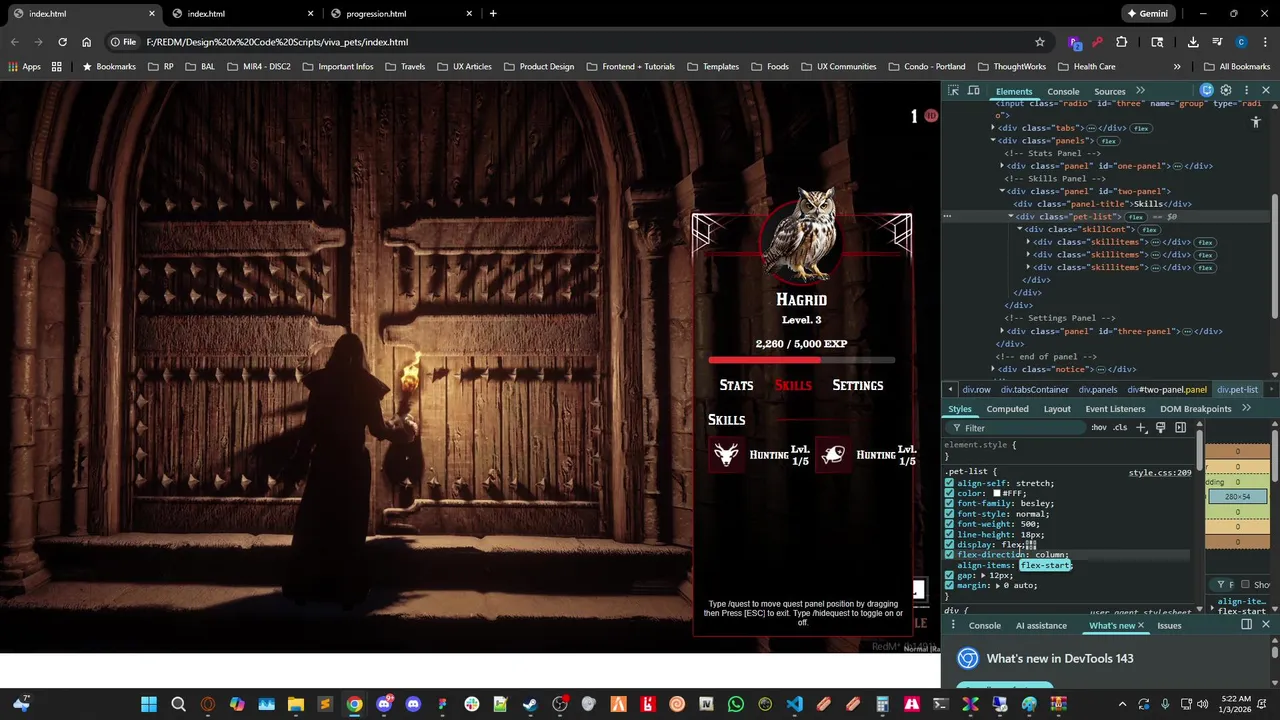Expand the three-panel div node

(1002, 331)
